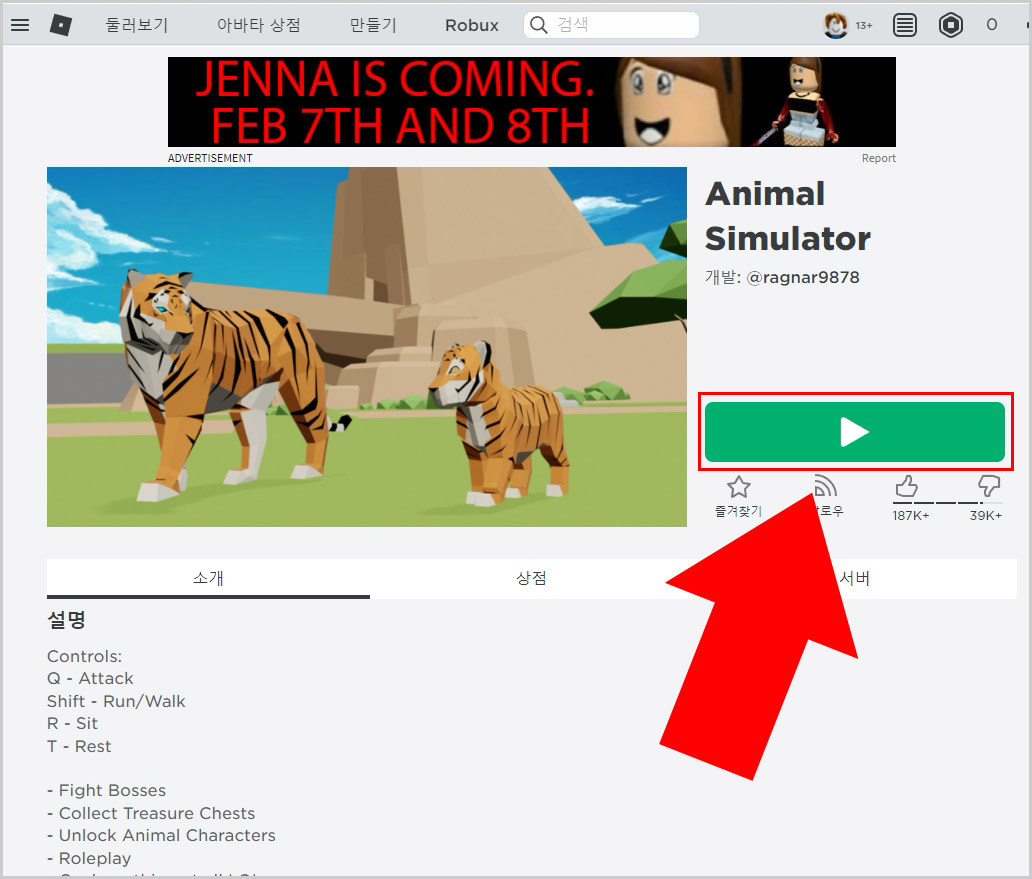The image size is (1032, 879).
Task: Open the hamburger navigation menu
Action: tap(20, 25)
